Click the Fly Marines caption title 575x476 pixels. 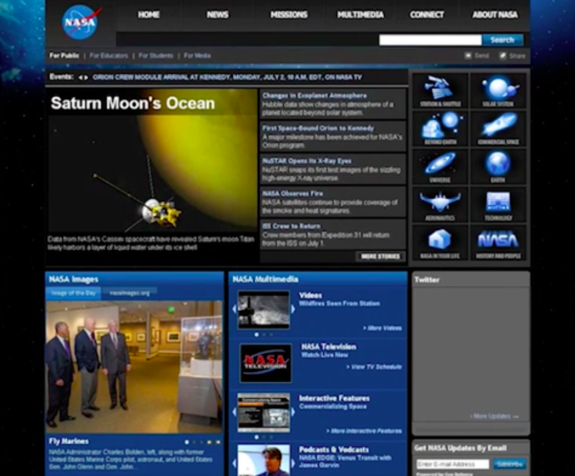69,441
